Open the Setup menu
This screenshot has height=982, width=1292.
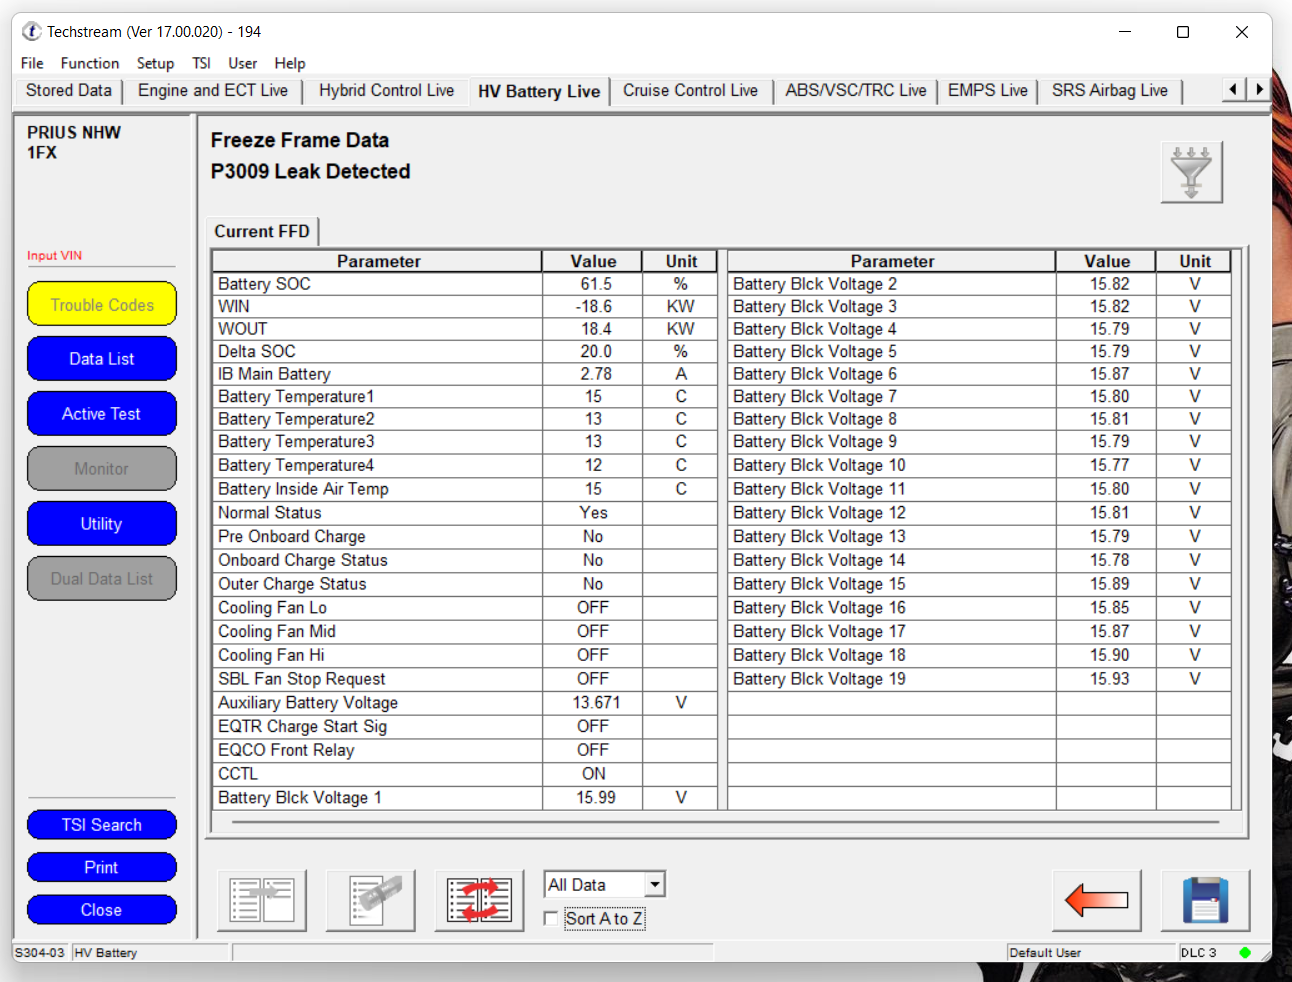[155, 63]
